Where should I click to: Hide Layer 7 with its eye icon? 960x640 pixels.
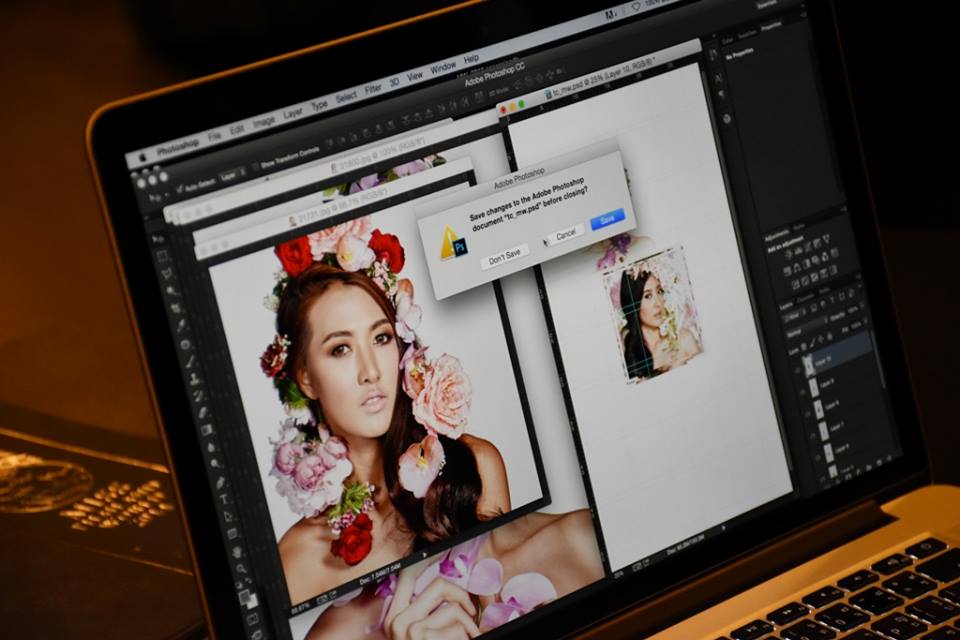click(812, 435)
